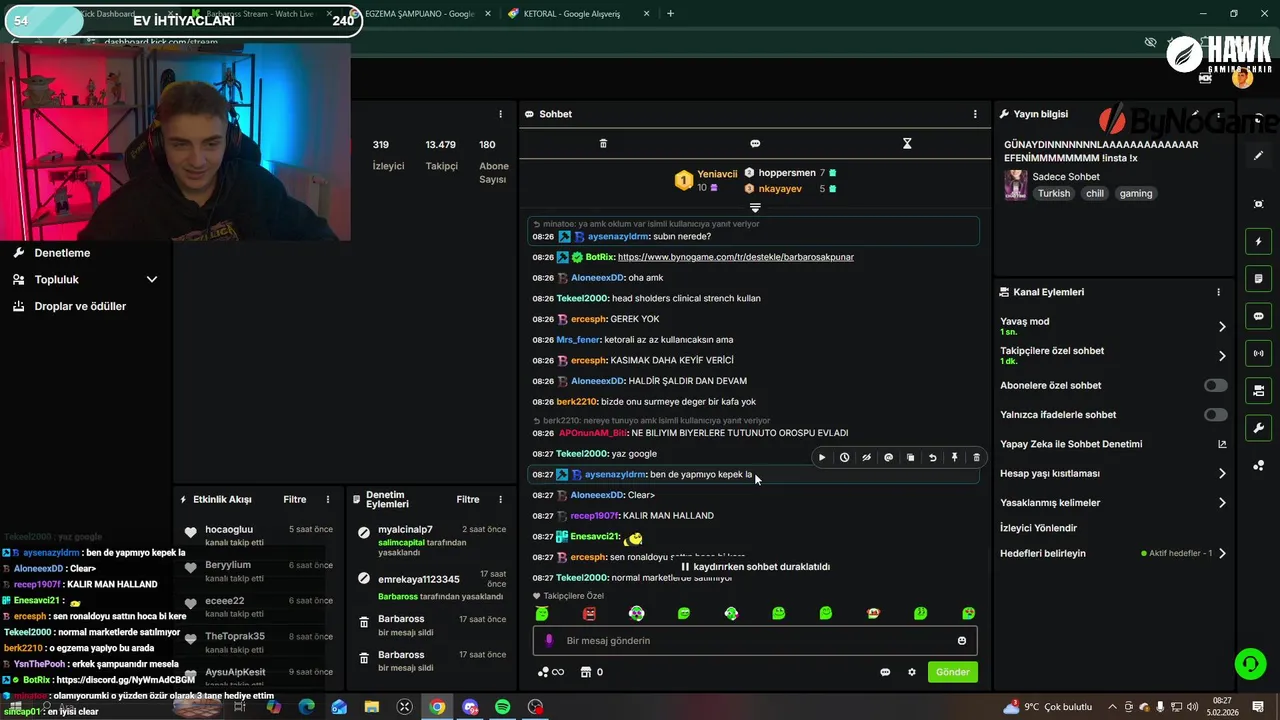This screenshot has width=1280, height=720.
Task: Click the undo arrow icon in the message action bar
Action: coord(932,458)
